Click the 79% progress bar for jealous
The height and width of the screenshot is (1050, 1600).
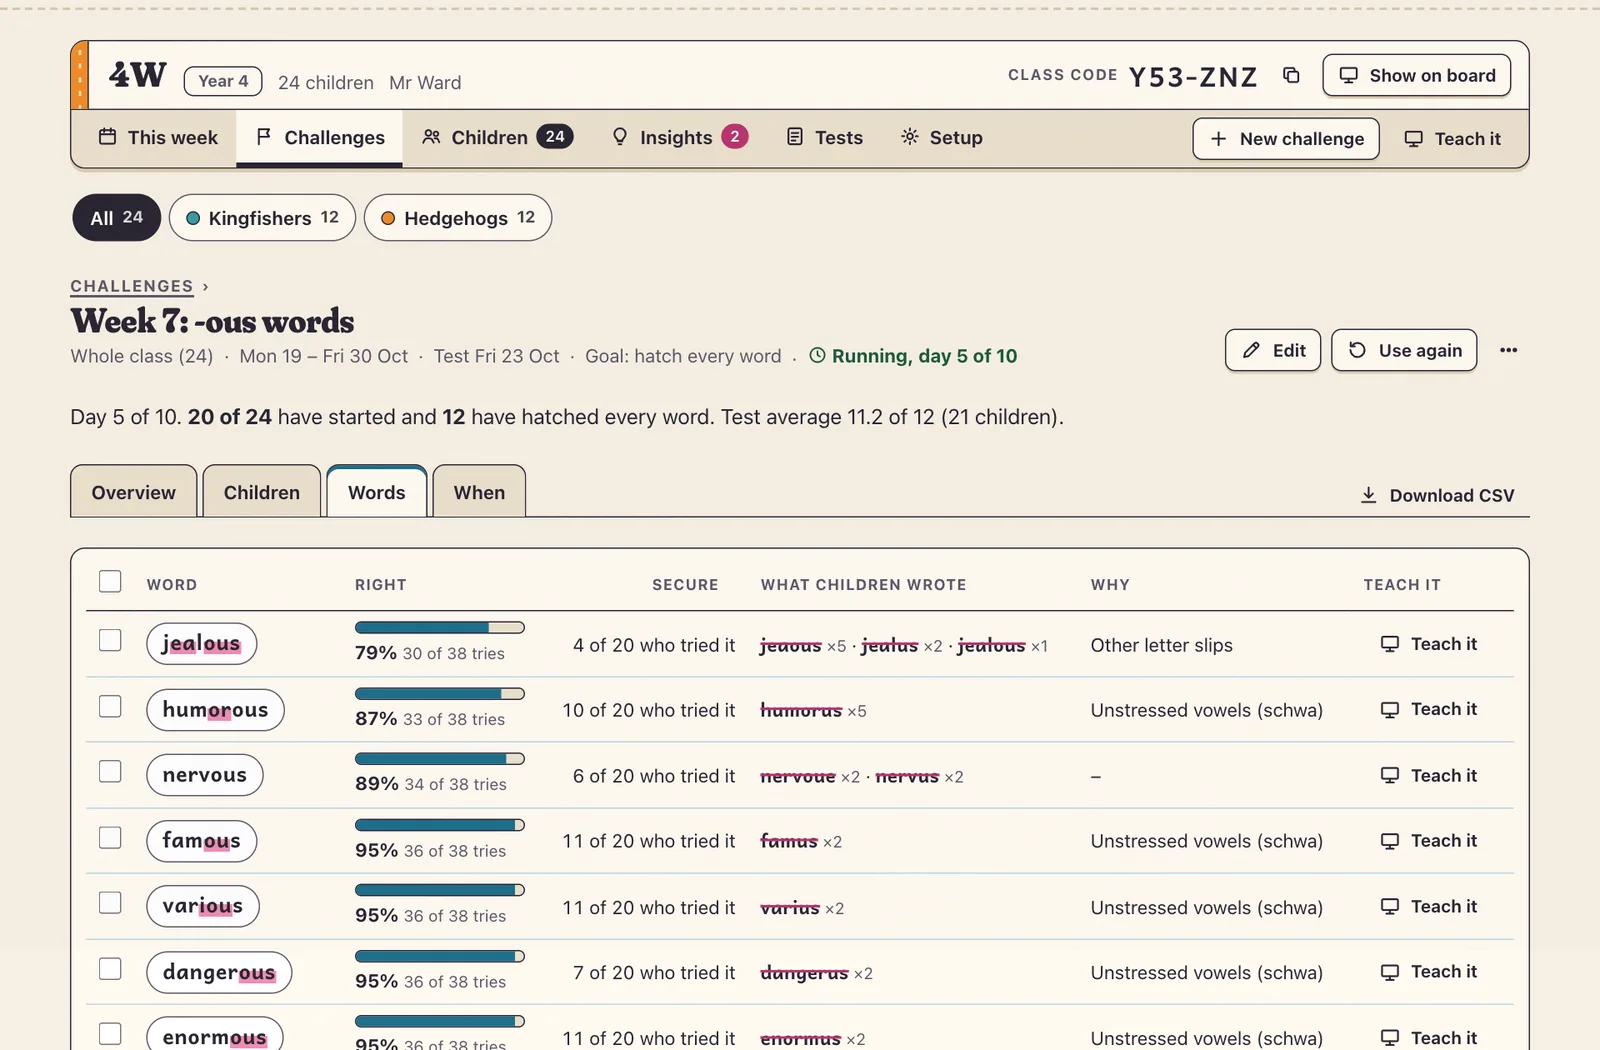click(440, 628)
